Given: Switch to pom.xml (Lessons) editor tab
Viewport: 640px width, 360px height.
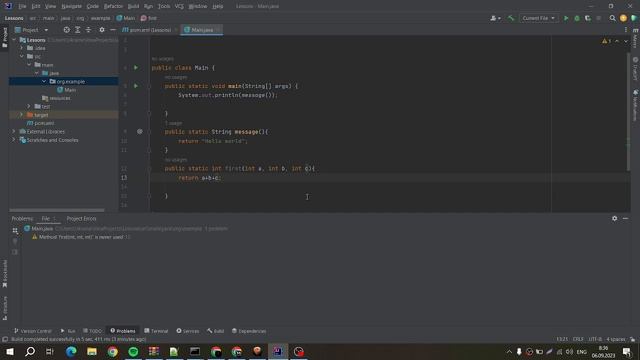Looking at the screenshot, I should click(149, 30).
